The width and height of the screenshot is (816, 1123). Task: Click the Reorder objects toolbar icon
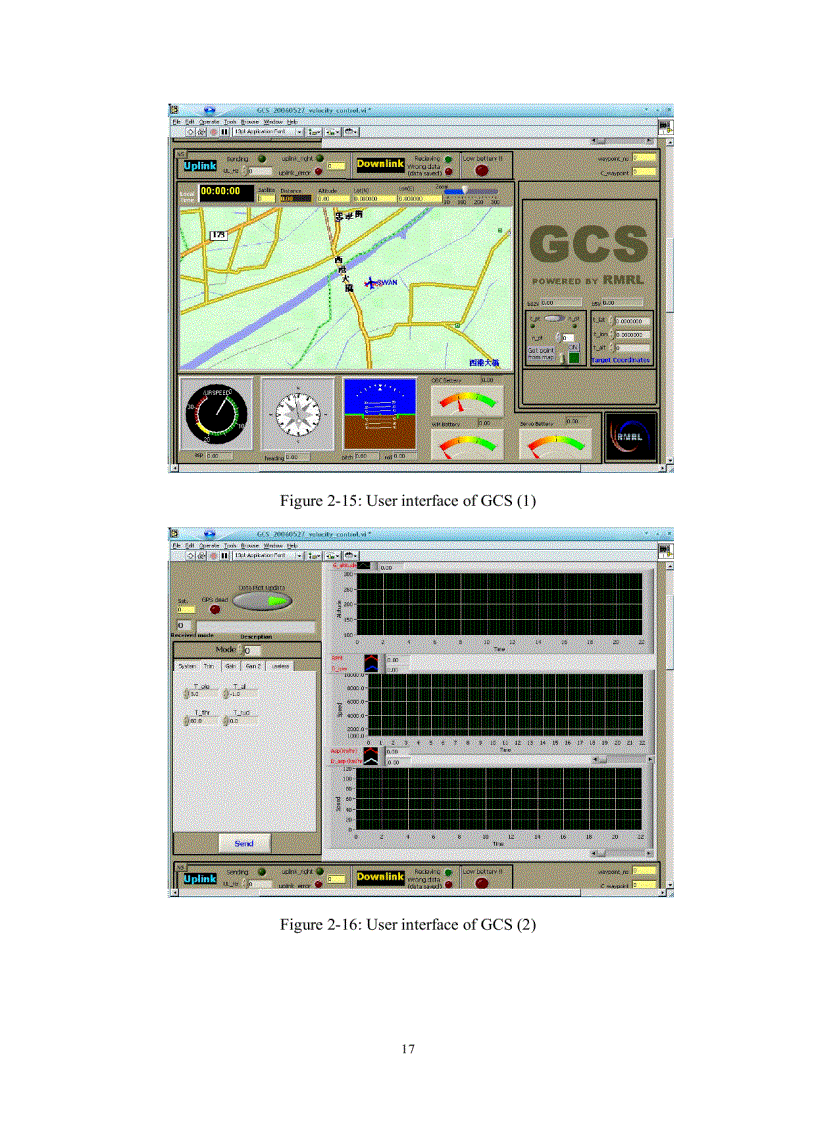[350, 131]
